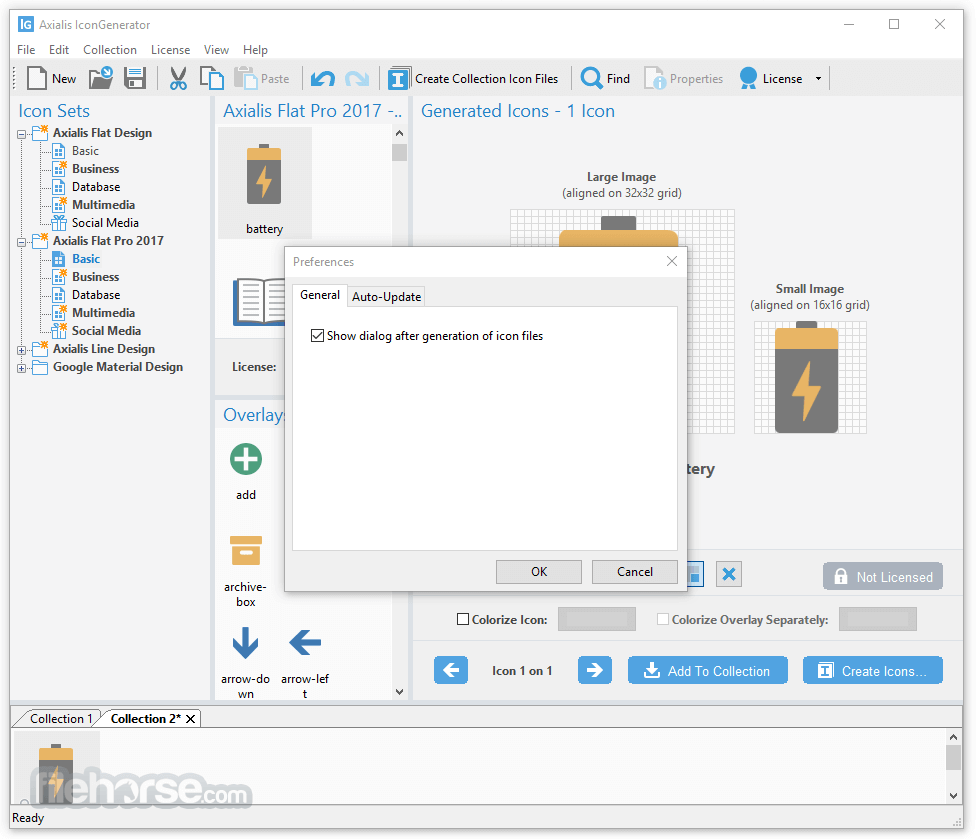Choose the arrow-down overlay
Screen dimensions: 976x839
tap(245, 643)
